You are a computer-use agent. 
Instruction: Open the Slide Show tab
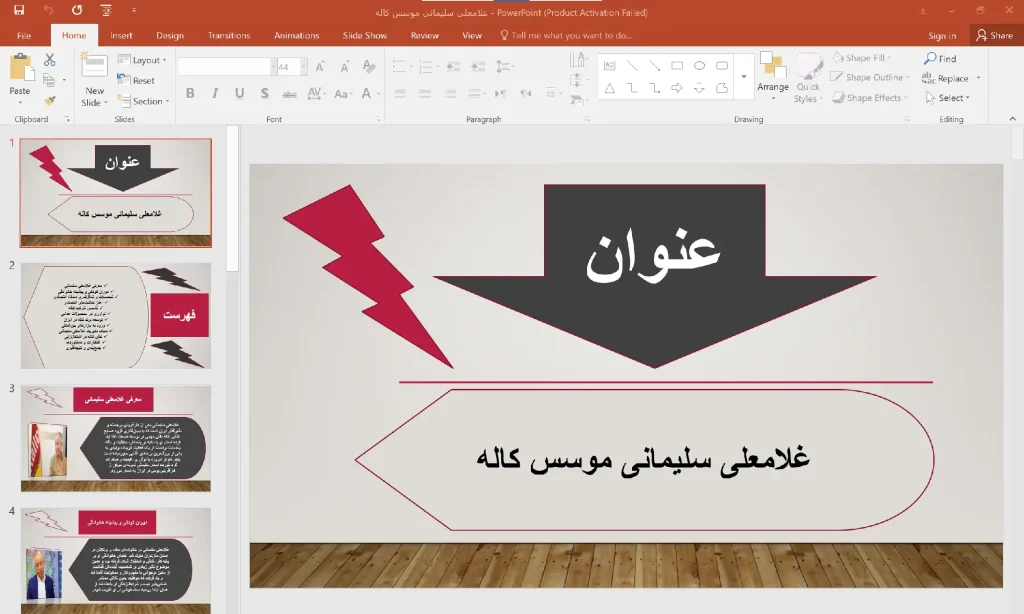(367, 34)
